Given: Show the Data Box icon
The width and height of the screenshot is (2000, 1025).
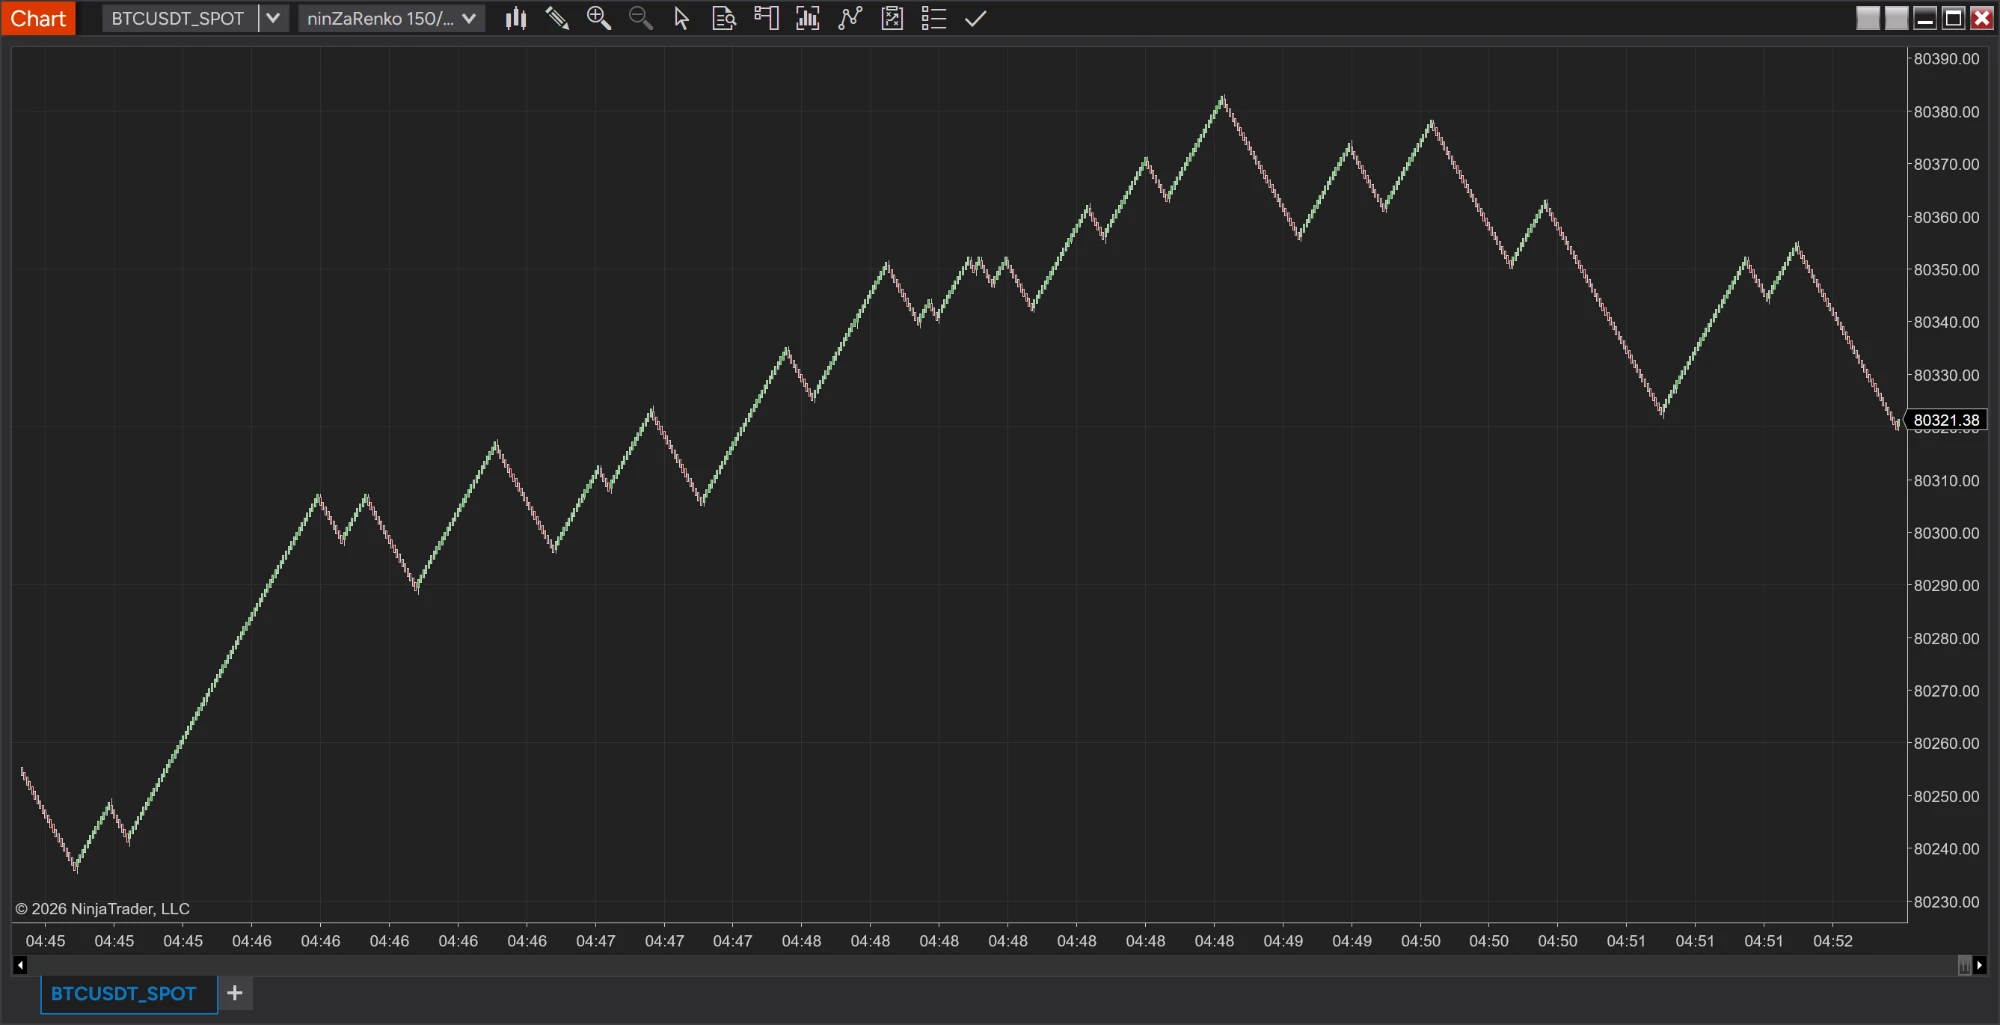Looking at the screenshot, I should pyautogui.click(x=724, y=18).
